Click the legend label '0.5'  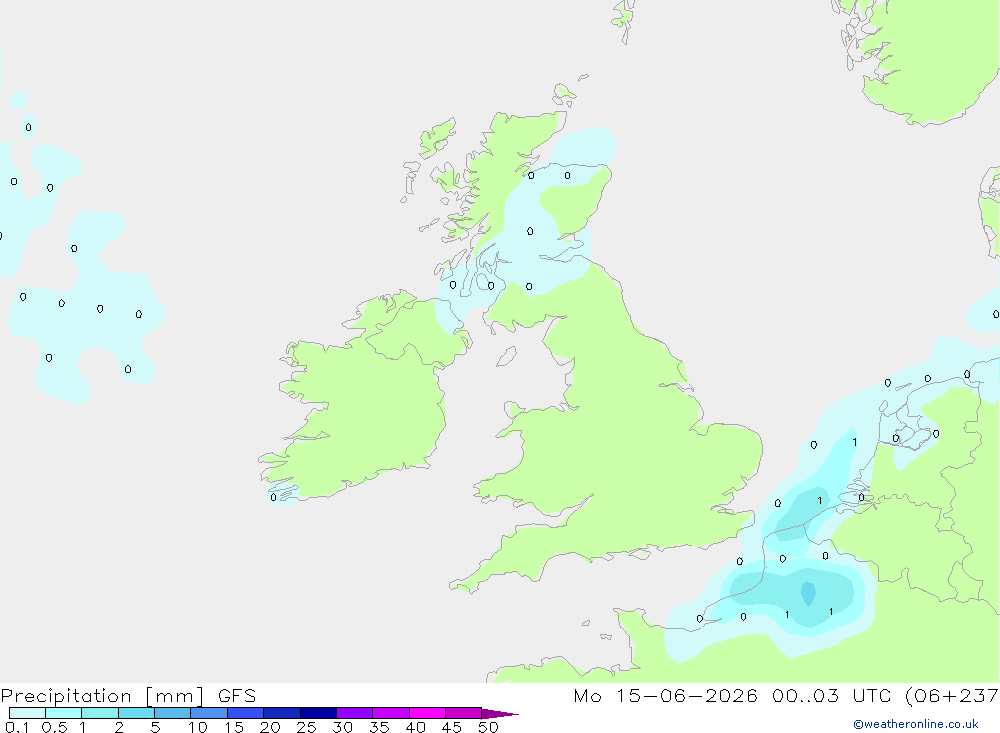click(x=54, y=727)
